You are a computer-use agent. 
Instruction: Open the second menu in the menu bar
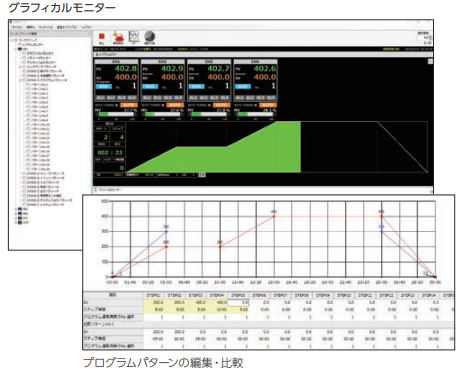(31, 27)
